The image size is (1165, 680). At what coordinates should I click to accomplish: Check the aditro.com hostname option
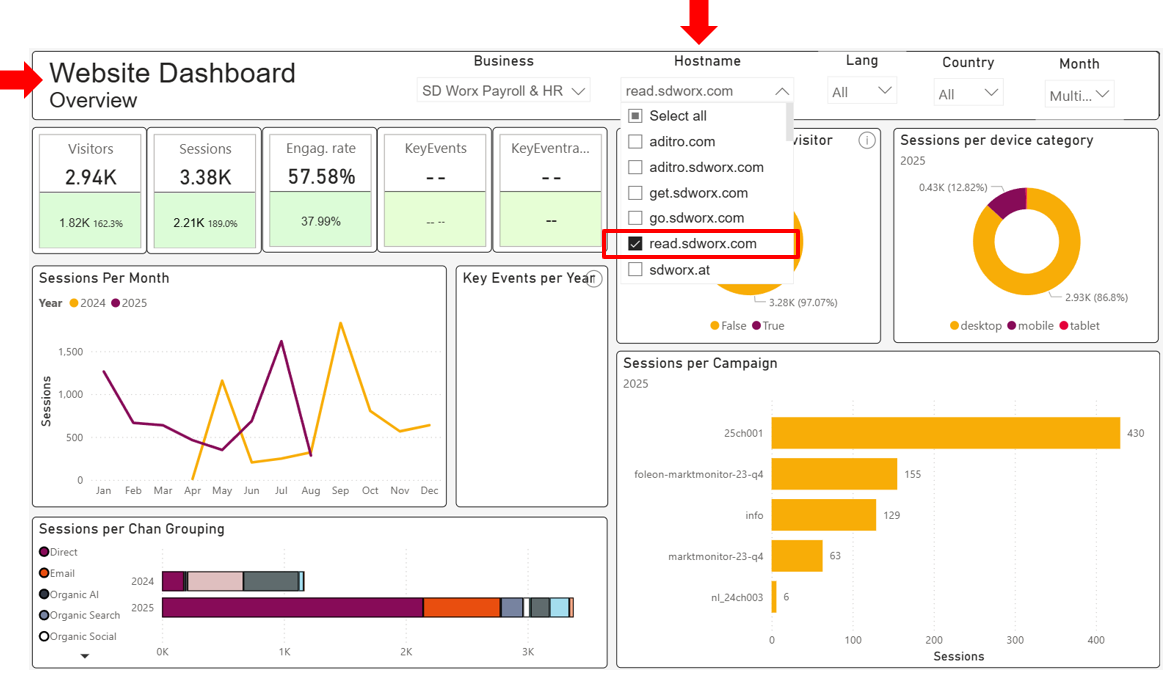point(635,141)
